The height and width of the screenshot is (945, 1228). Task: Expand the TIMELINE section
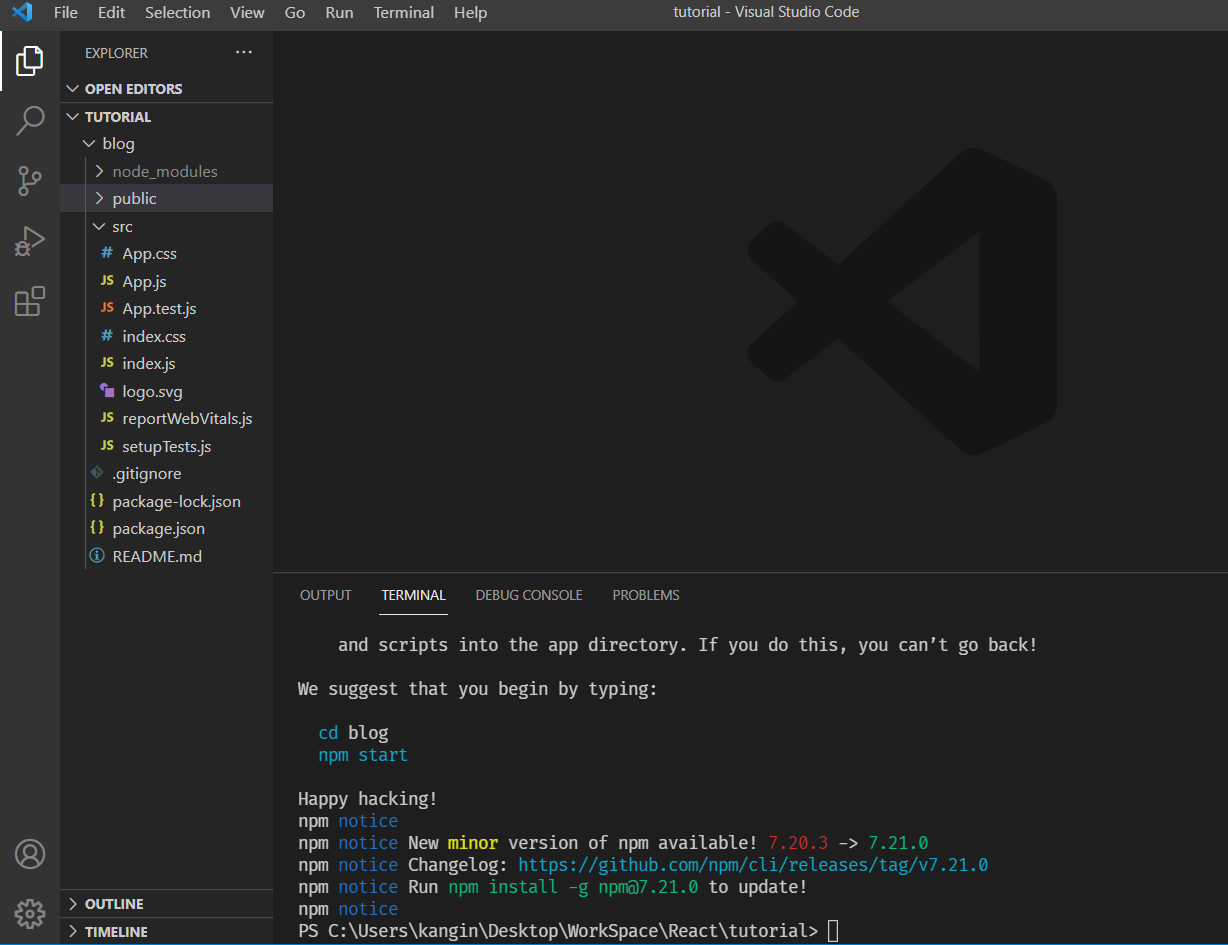166,931
